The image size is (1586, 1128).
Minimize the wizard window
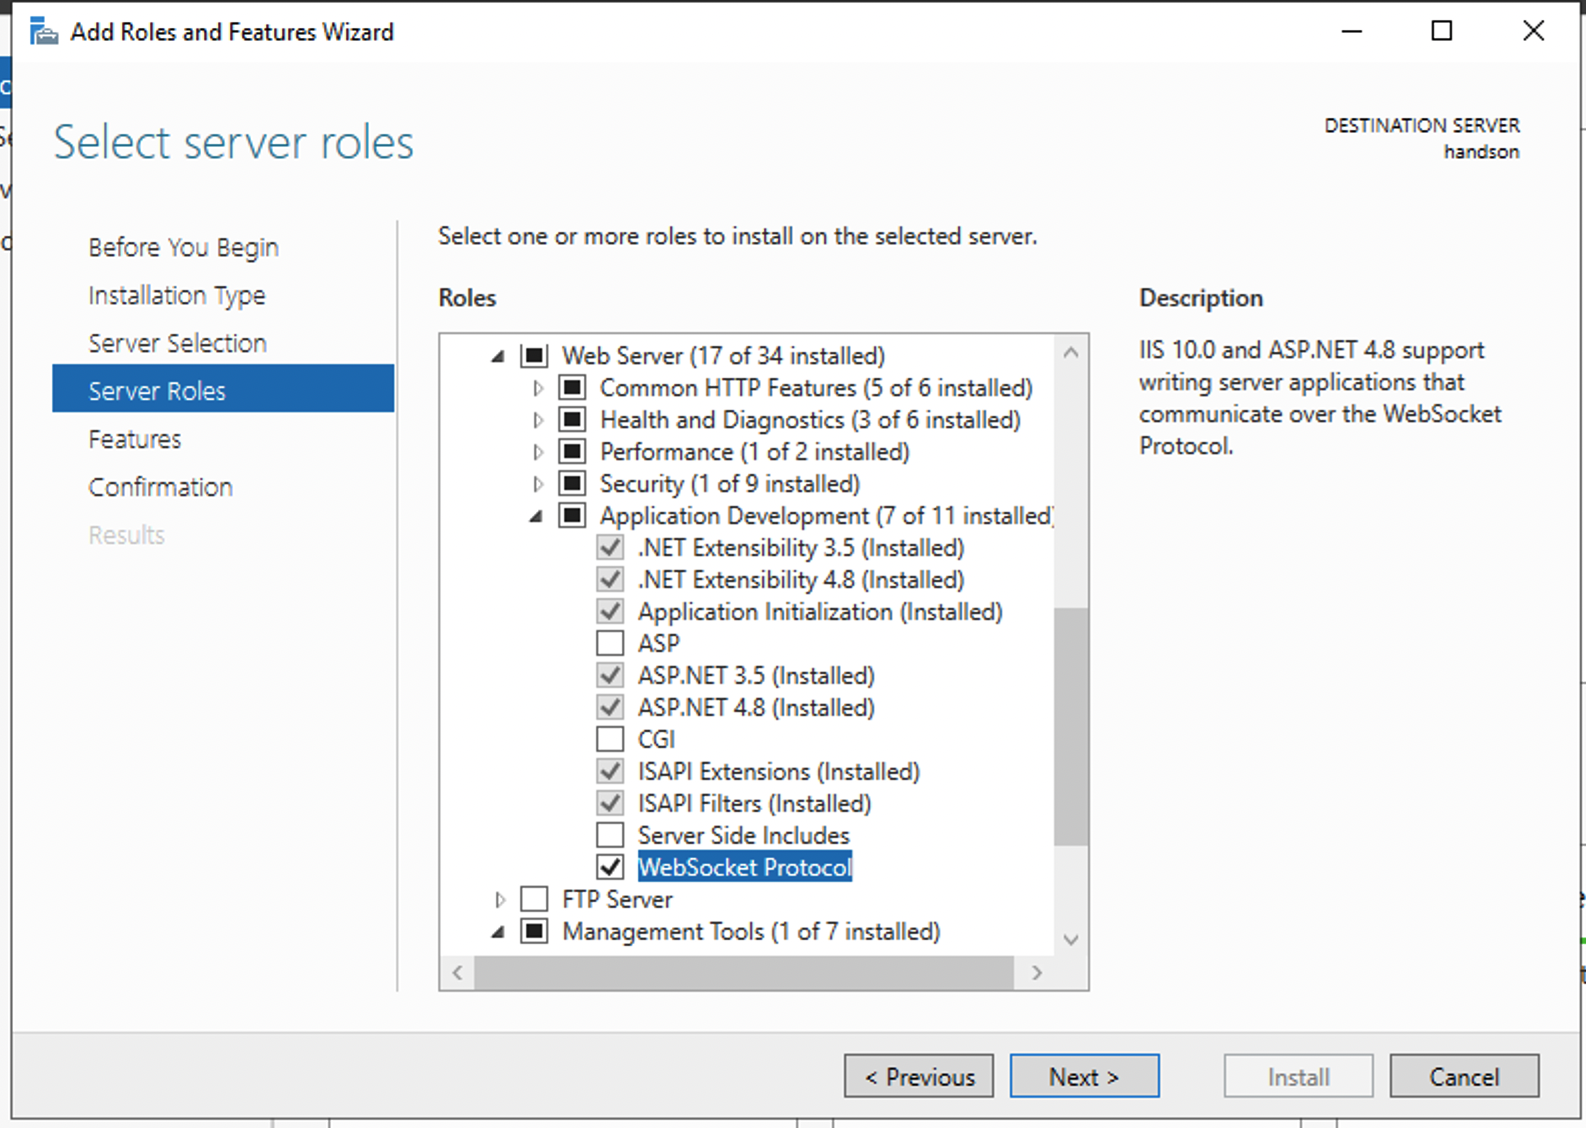pyautogui.click(x=1352, y=31)
